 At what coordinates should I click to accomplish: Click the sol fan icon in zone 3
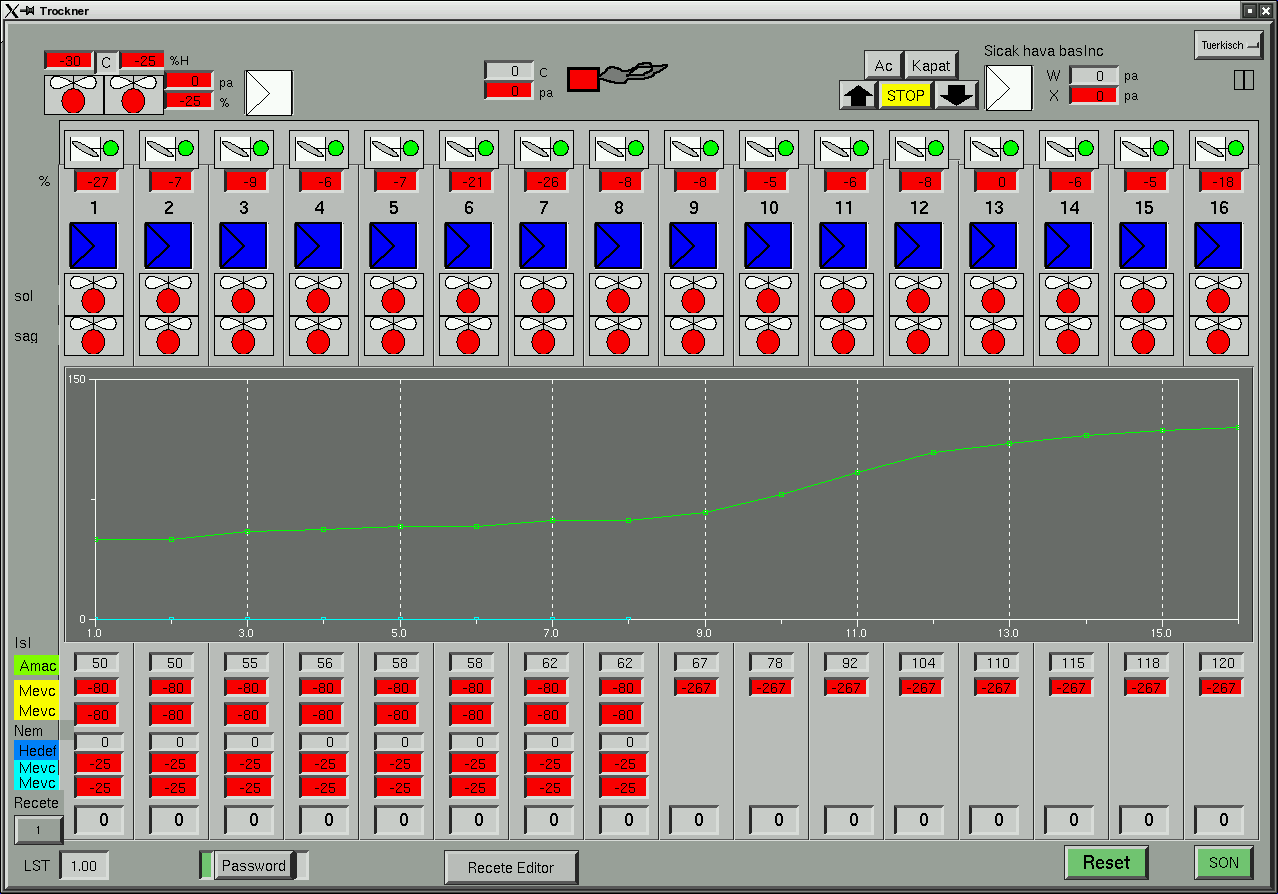tap(244, 294)
